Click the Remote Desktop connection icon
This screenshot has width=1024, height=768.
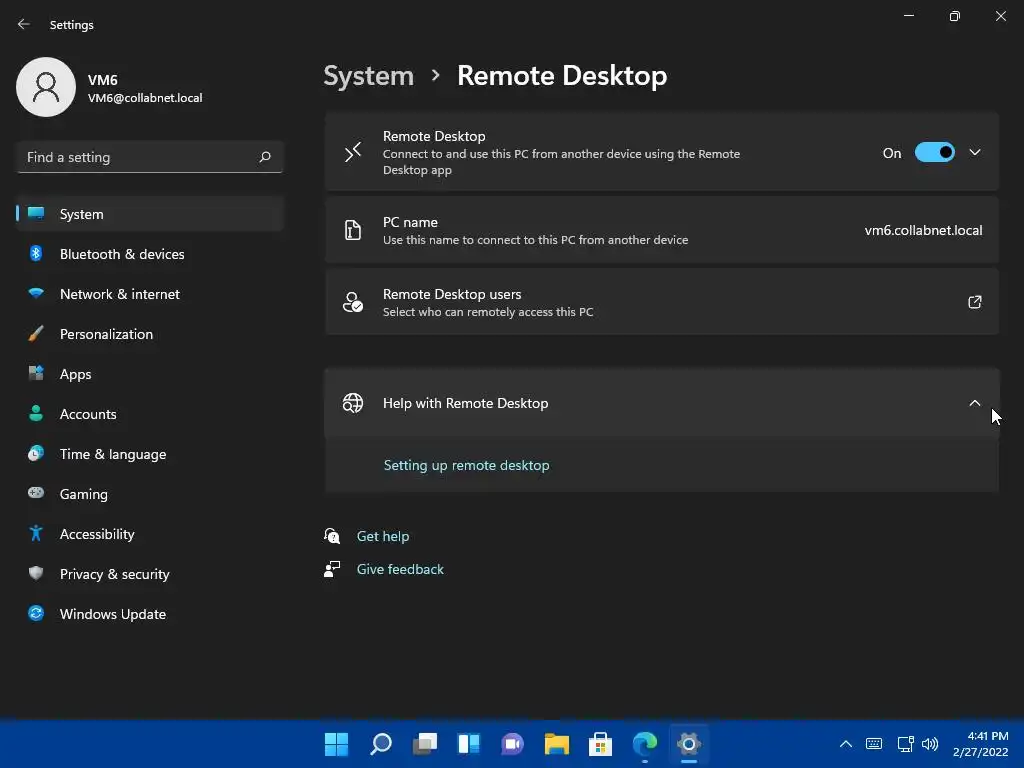click(353, 152)
